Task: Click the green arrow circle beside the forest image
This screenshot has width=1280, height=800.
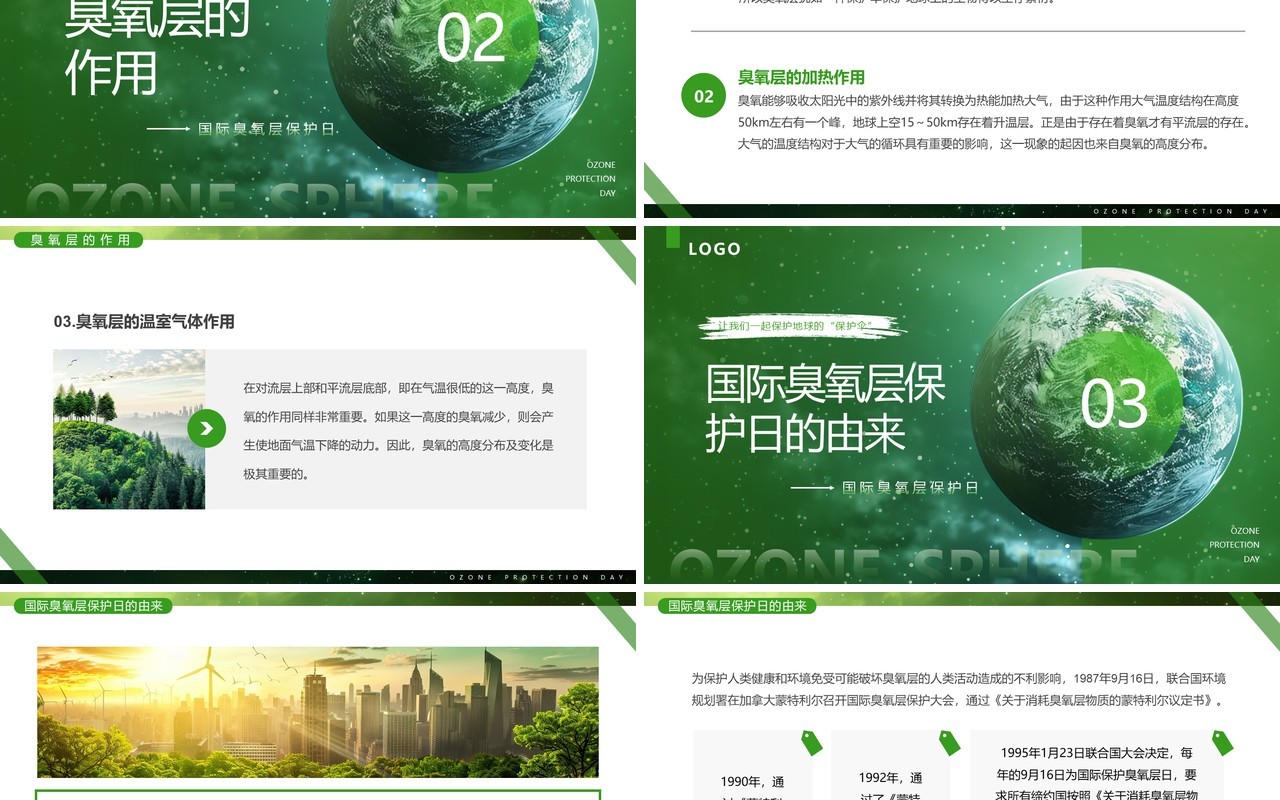Action: click(x=206, y=429)
